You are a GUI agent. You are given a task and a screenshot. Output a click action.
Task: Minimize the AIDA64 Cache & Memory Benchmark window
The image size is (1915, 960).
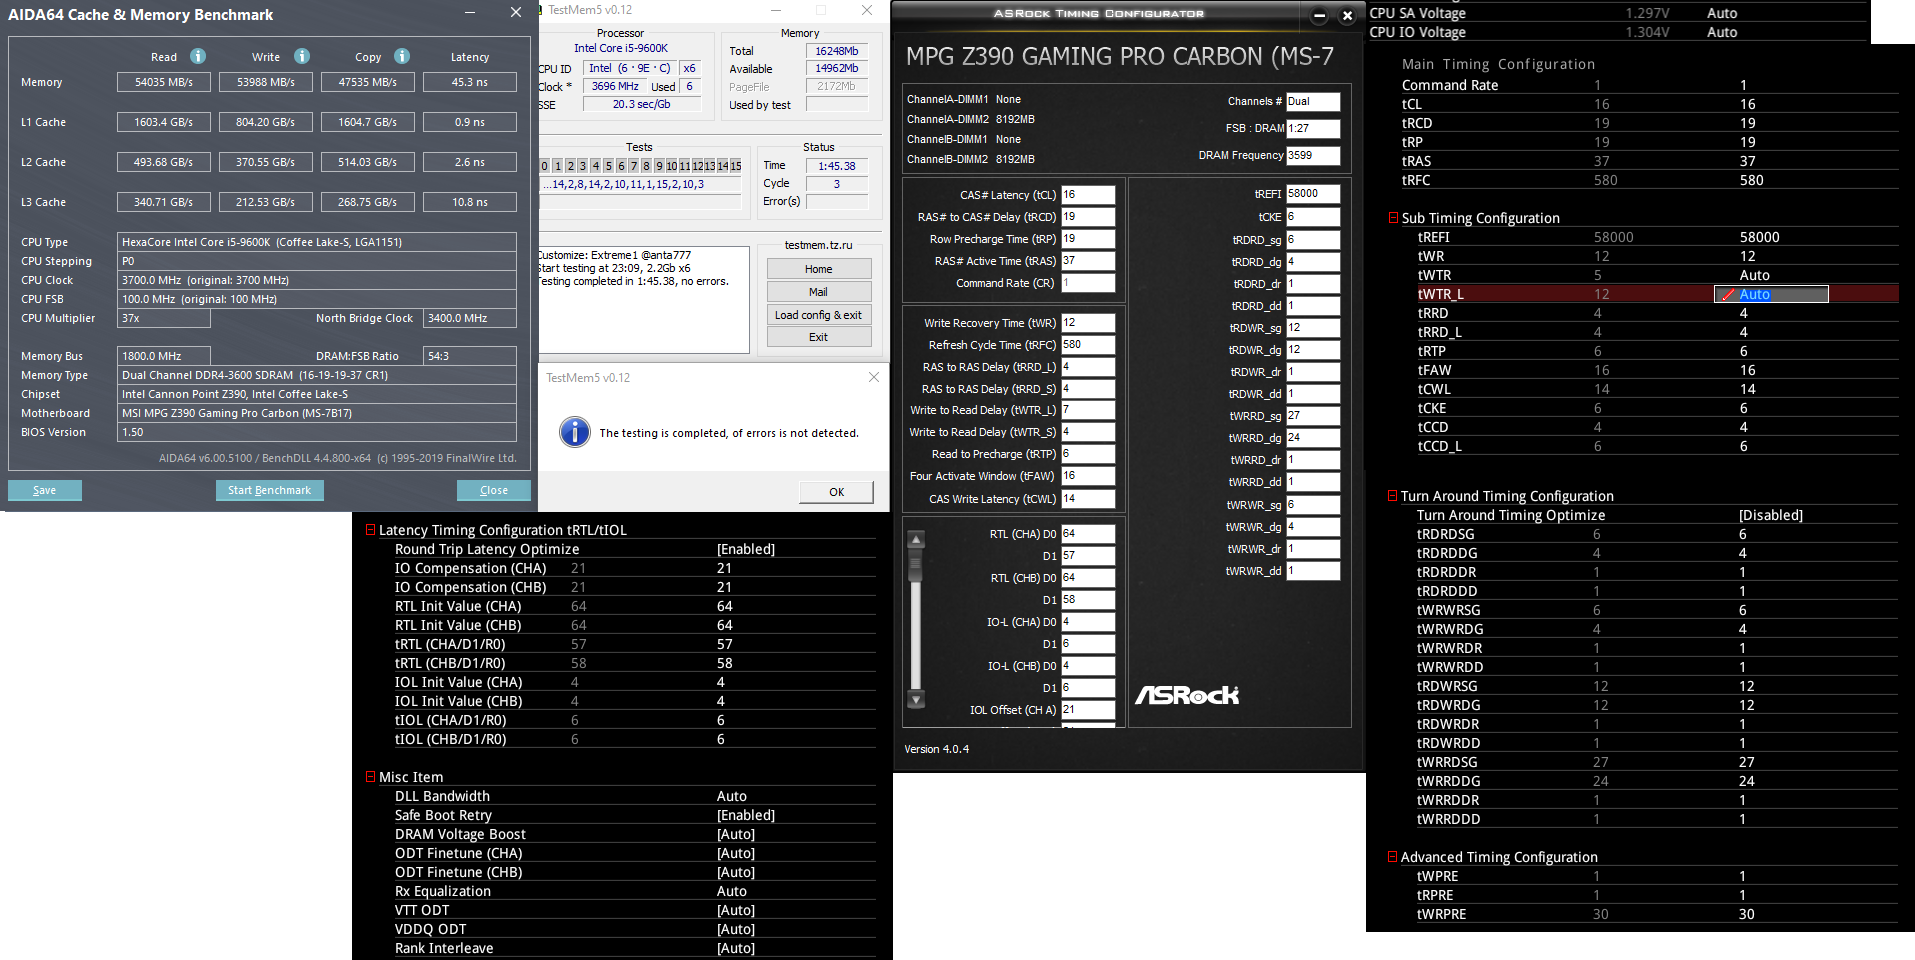click(x=470, y=12)
